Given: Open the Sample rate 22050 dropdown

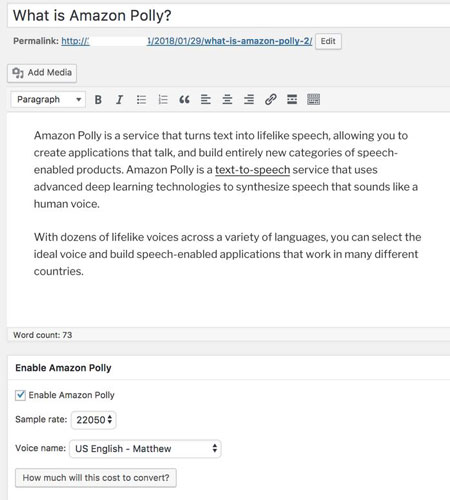Looking at the screenshot, I should point(94,420).
